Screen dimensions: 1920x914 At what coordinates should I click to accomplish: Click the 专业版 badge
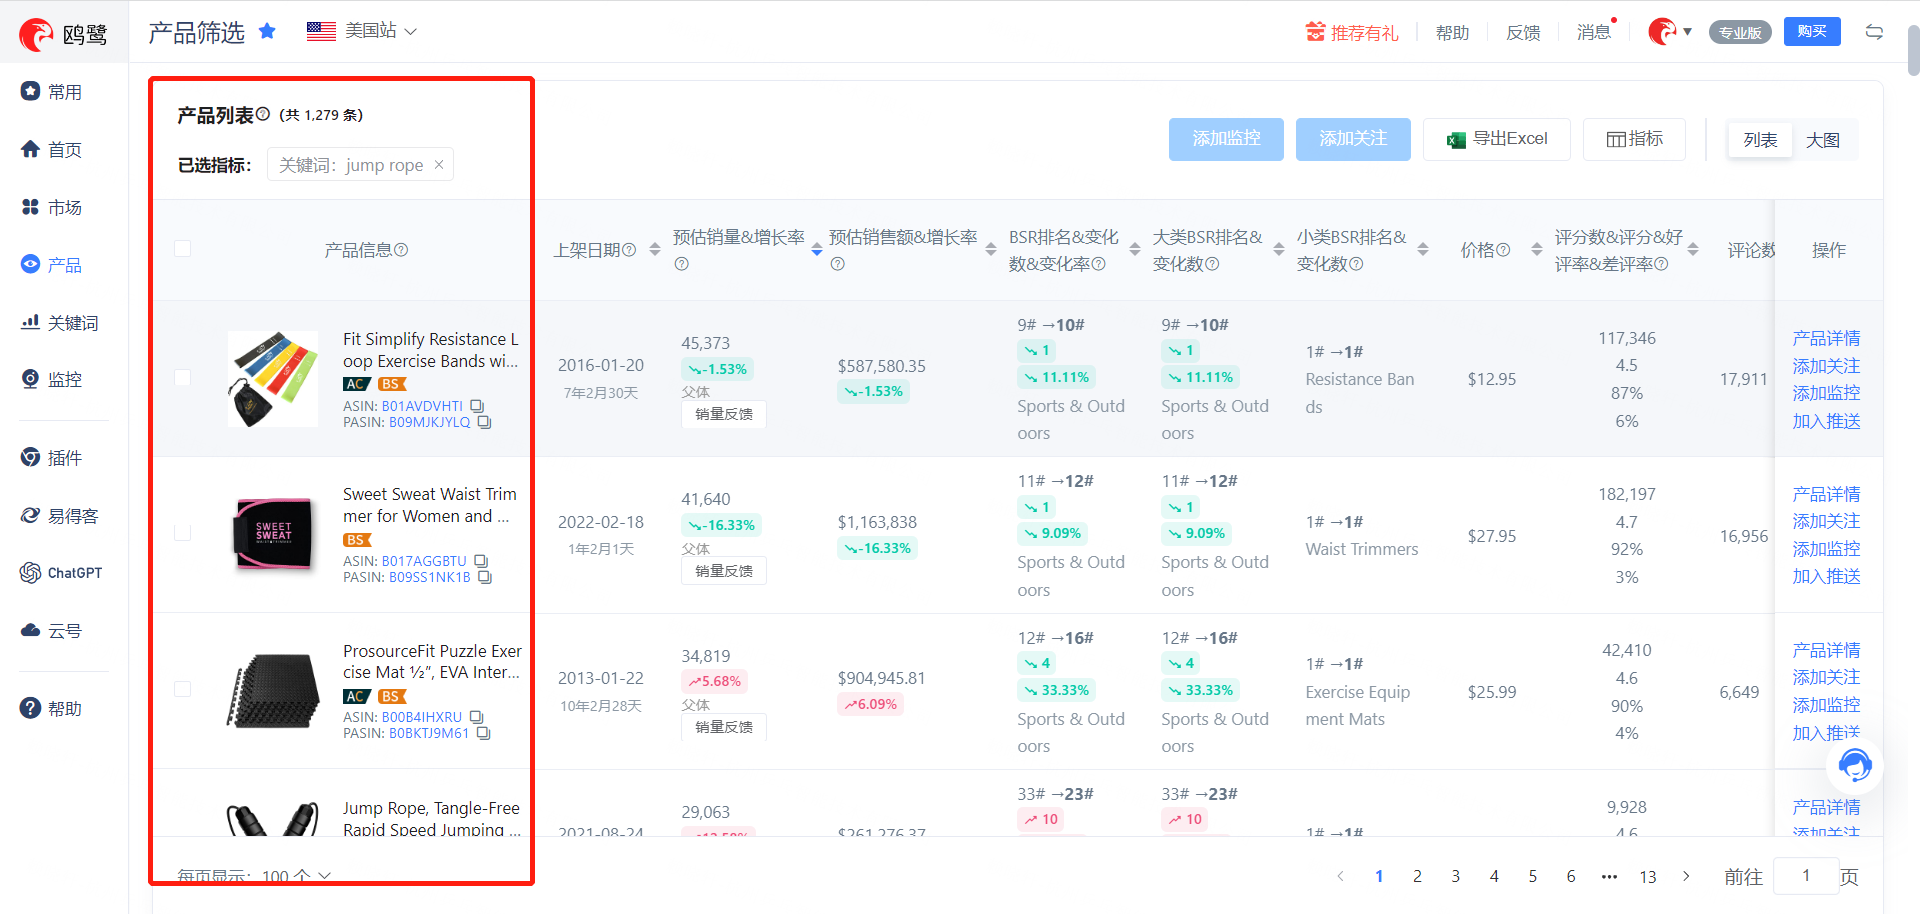1740,33
